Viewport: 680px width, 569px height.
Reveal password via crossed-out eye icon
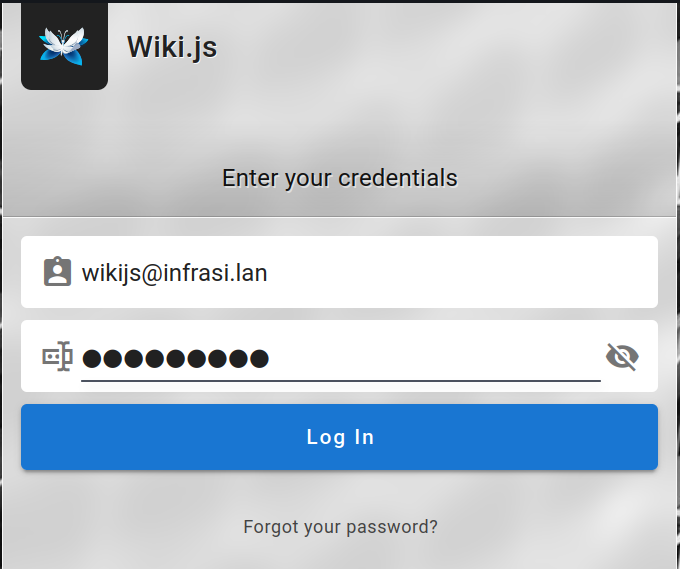[622, 357]
